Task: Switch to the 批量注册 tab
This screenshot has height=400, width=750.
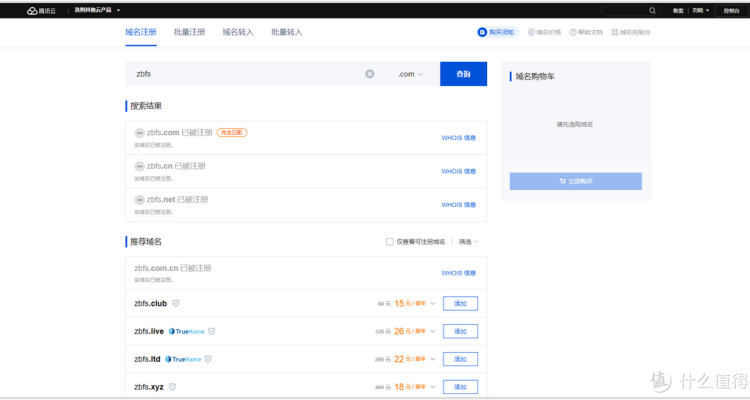Action: pos(189,32)
